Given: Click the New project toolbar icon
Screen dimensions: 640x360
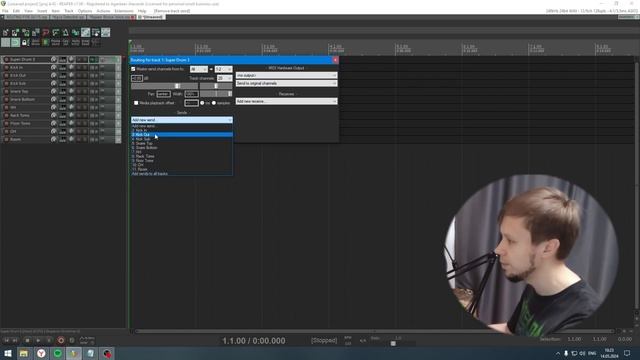Looking at the screenshot, I should click(x=6, y=32).
